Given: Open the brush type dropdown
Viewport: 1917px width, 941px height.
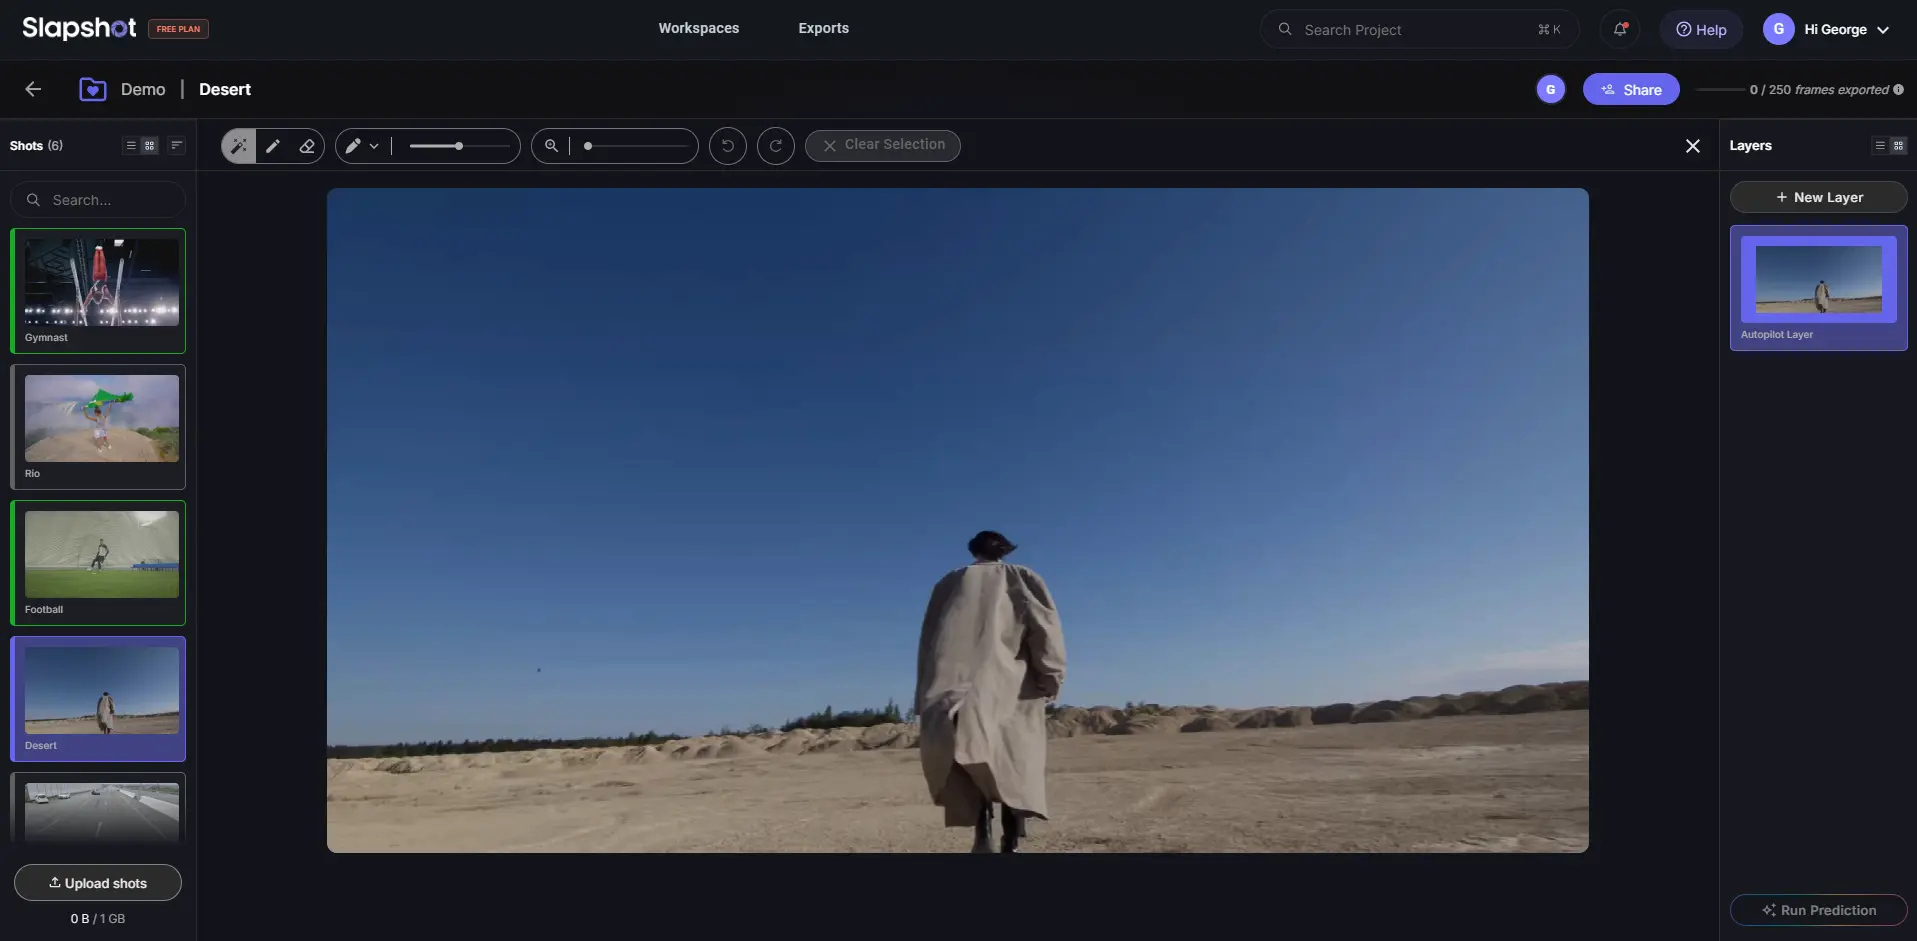Looking at the screenshot, I should [362, 146].
